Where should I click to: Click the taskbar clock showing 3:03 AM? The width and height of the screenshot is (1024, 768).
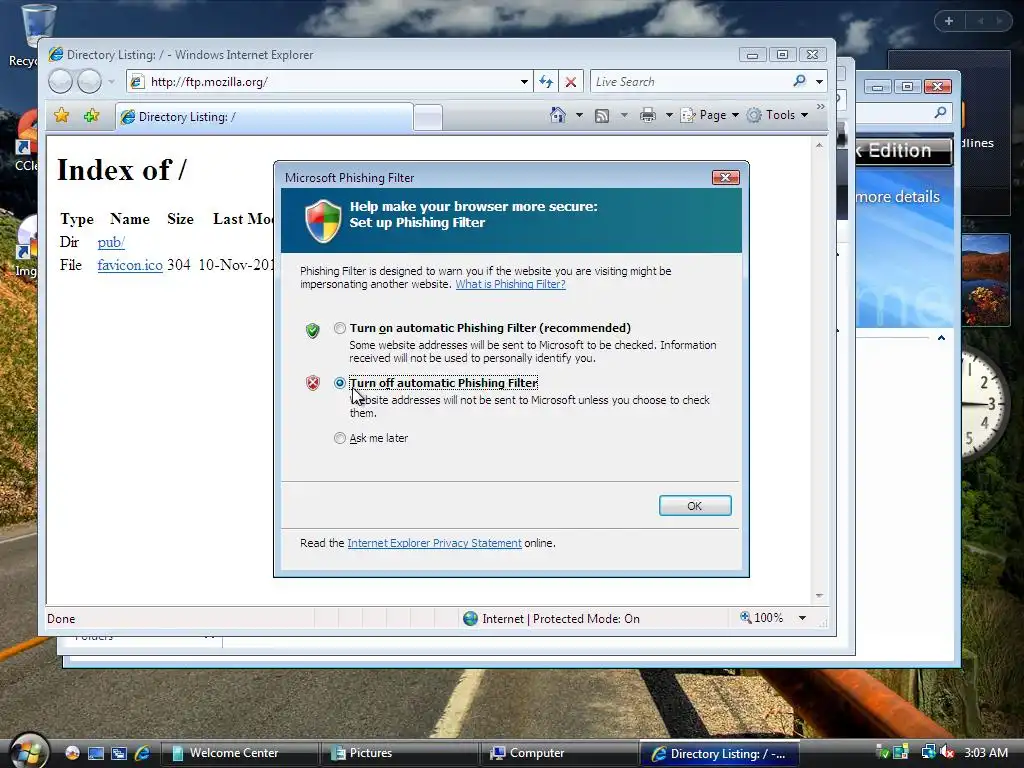click(985, 752)
